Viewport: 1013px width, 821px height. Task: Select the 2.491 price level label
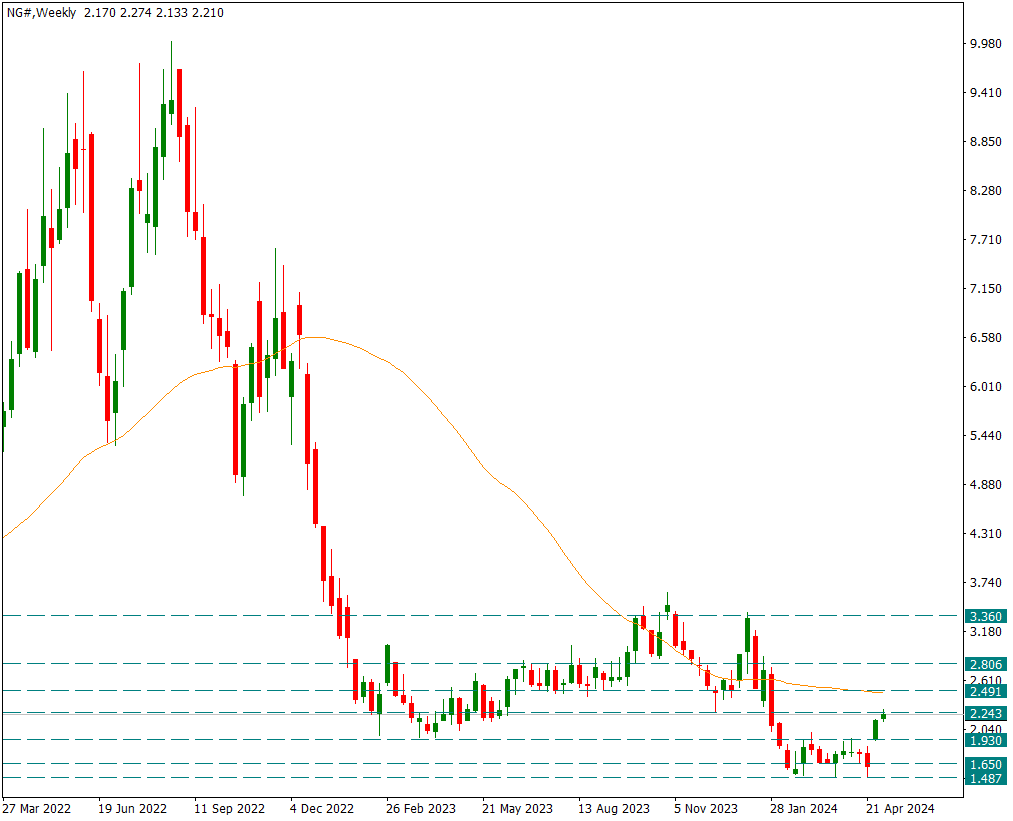click(985, 691)
